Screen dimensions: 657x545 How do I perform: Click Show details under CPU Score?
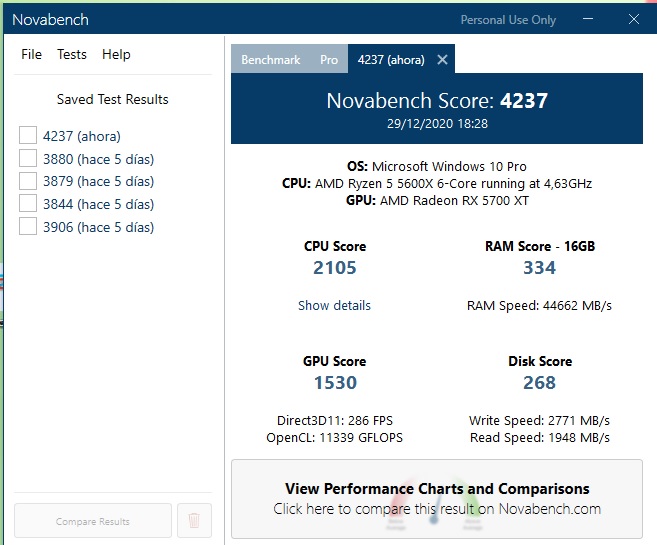334,305
